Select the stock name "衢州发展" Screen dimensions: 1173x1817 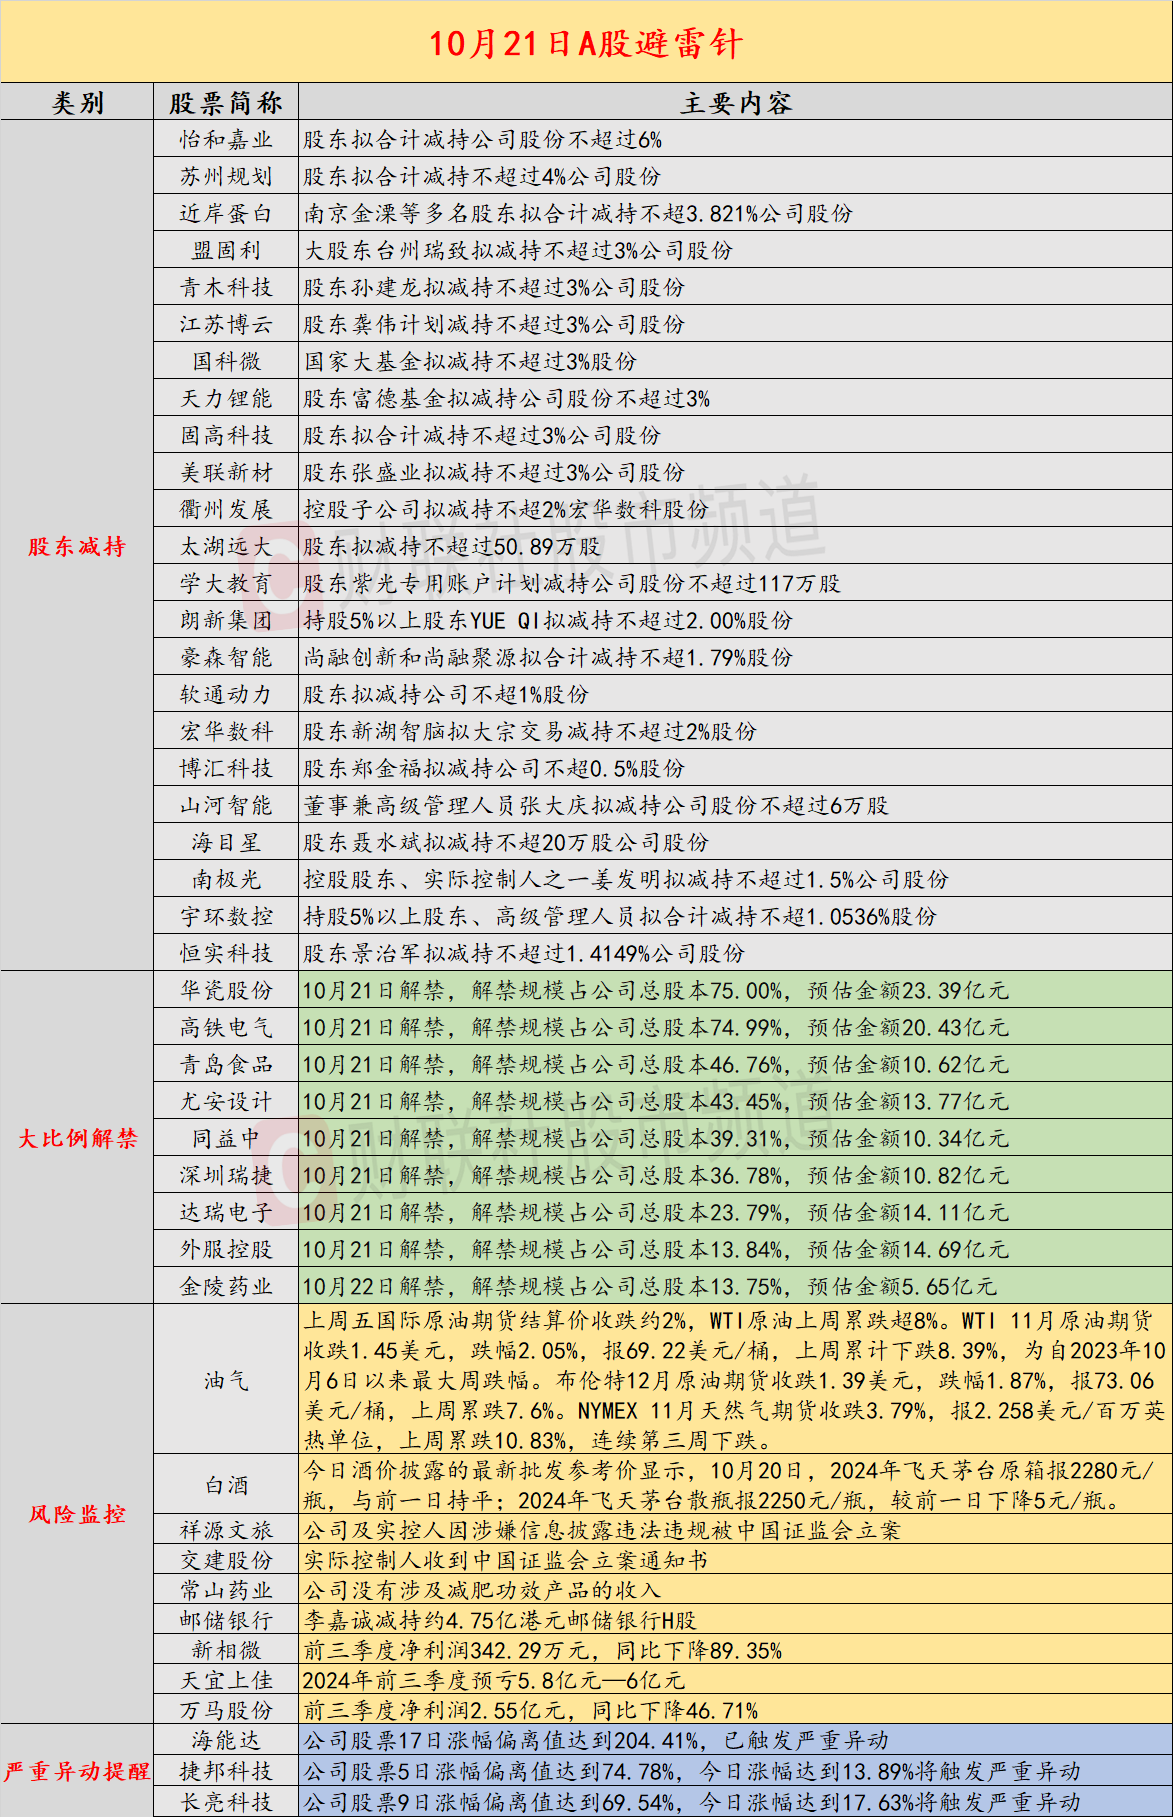226,510
